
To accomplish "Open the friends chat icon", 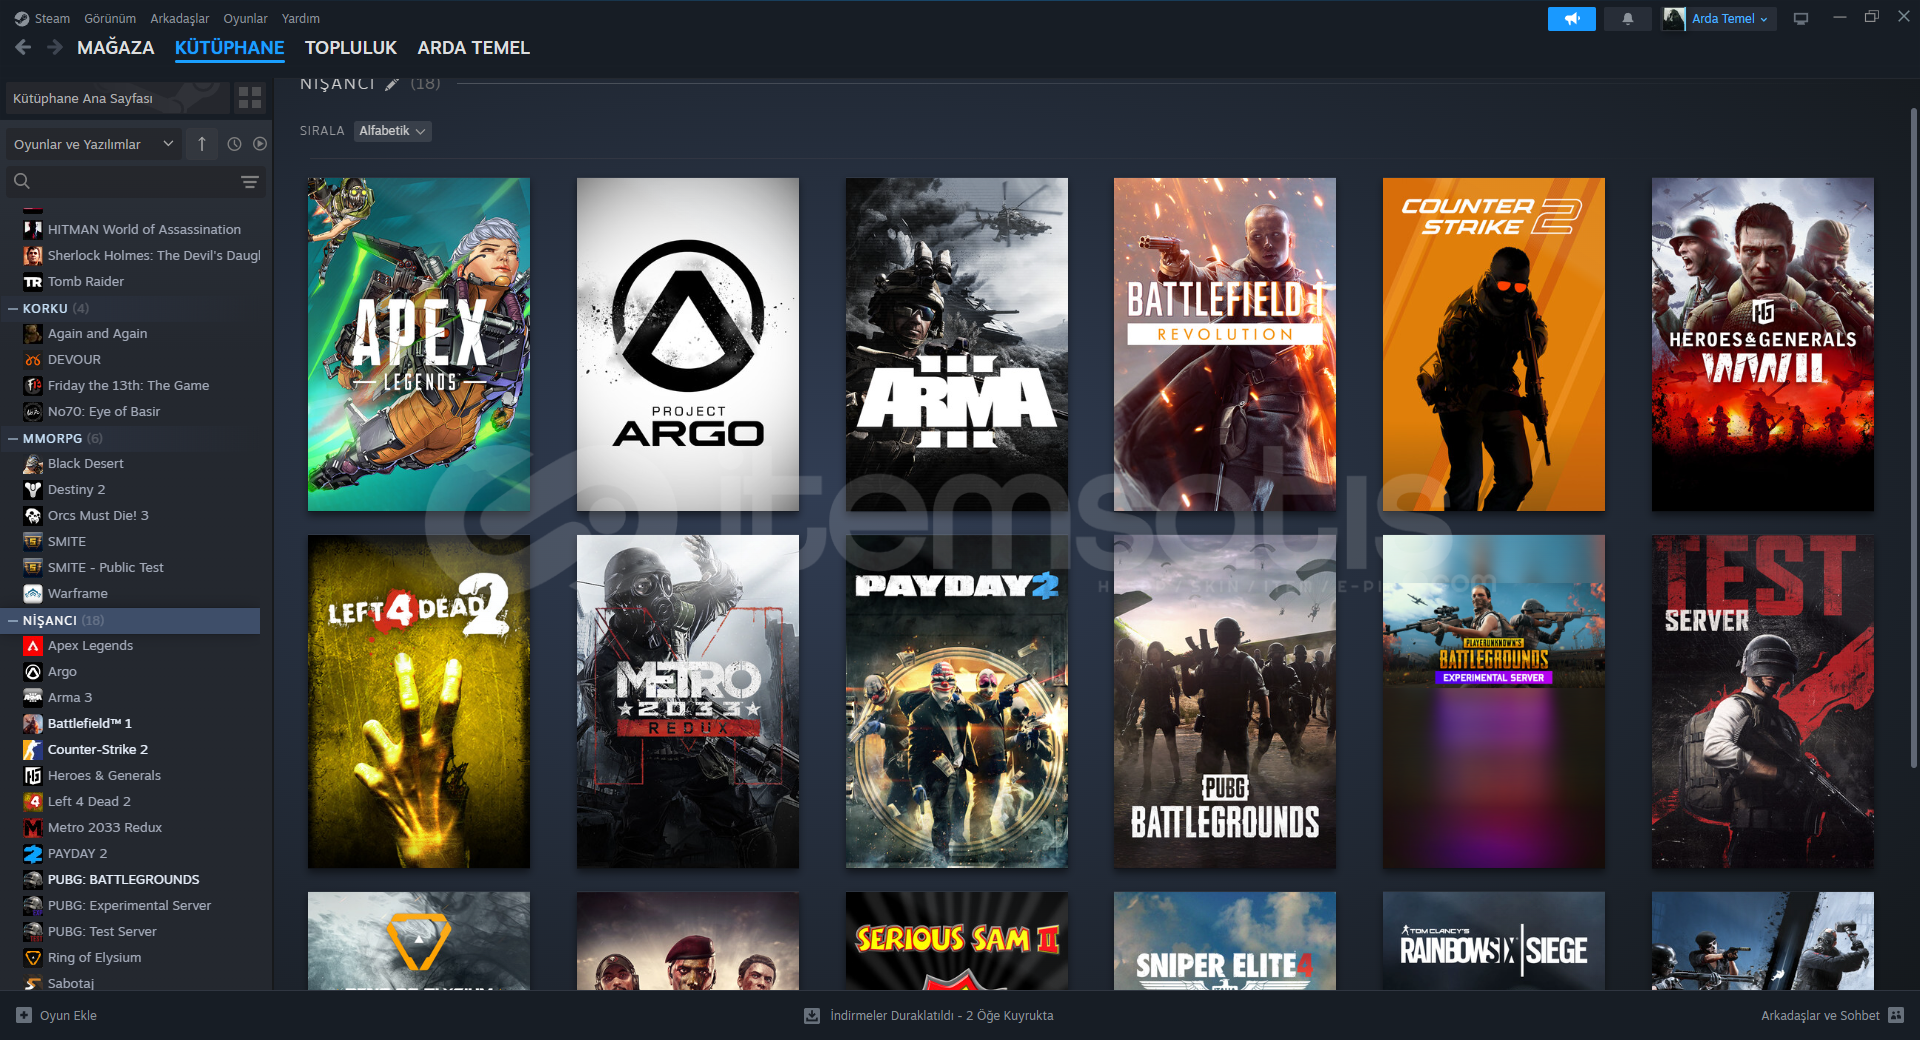I will coord(1896,1015).
